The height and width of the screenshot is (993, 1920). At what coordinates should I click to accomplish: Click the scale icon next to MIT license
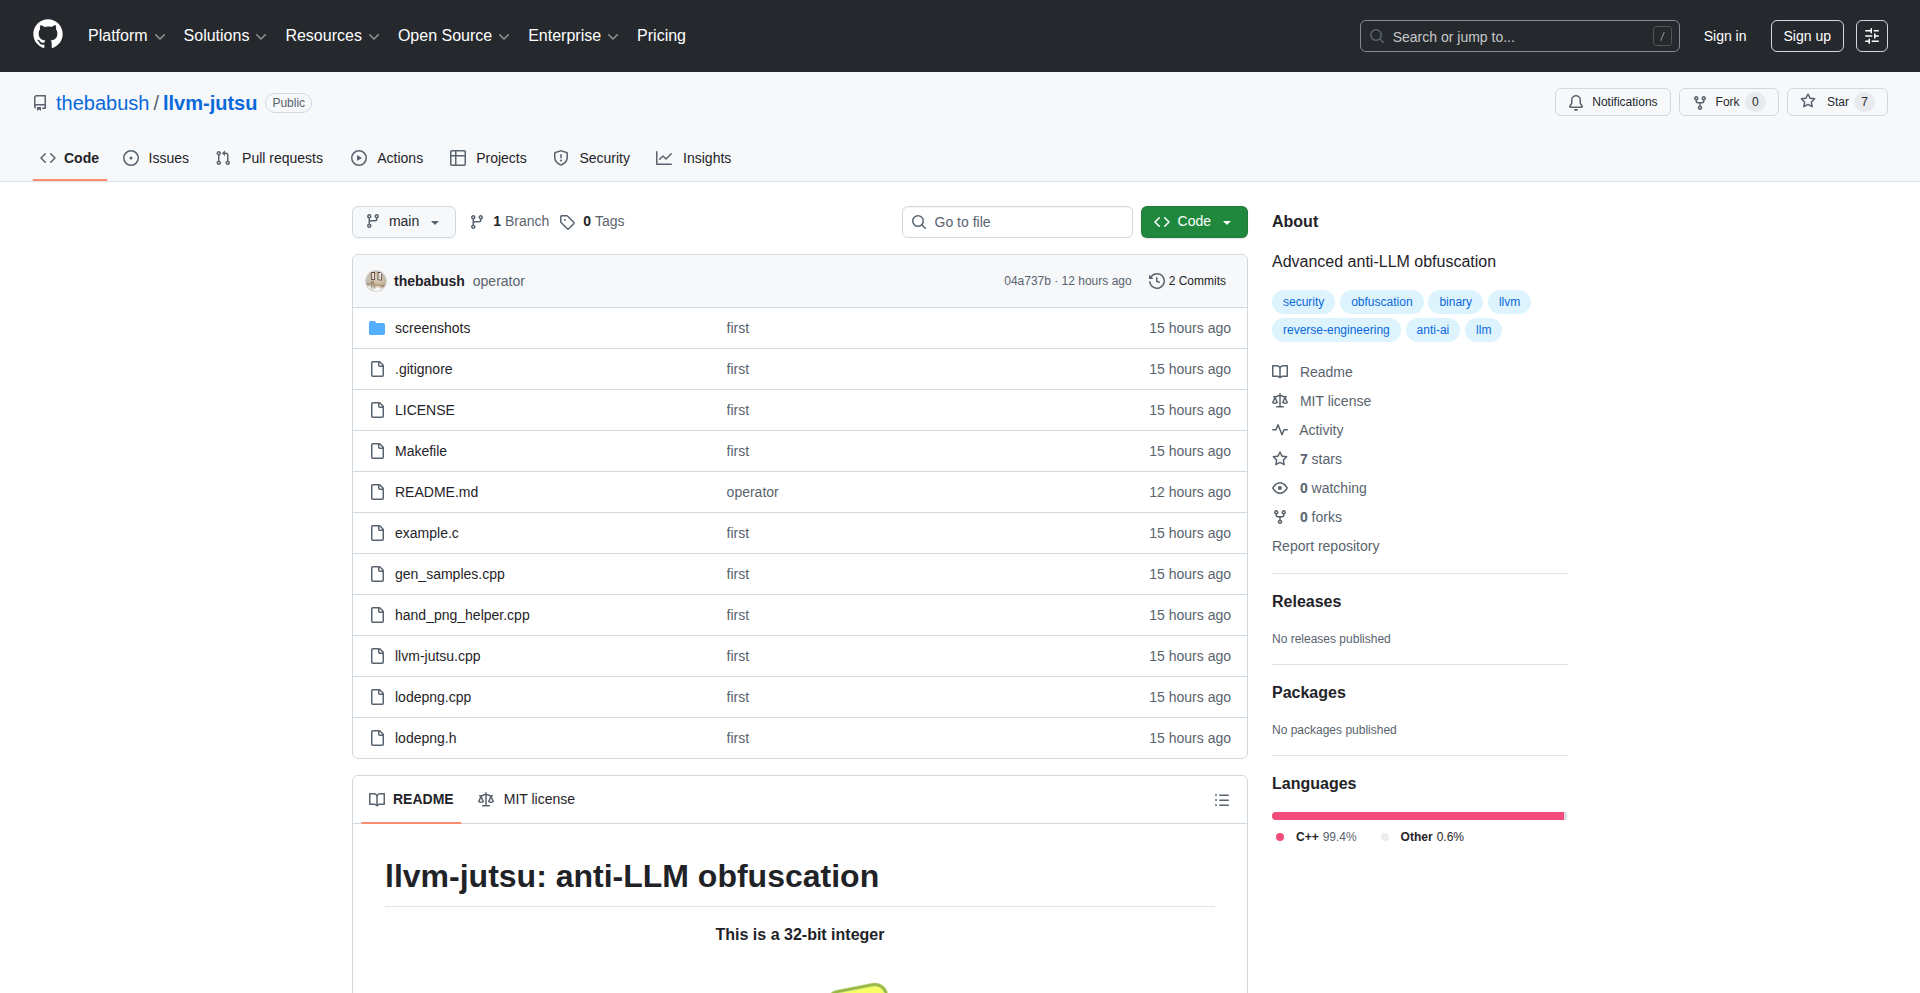click(x=1280, y=401)
